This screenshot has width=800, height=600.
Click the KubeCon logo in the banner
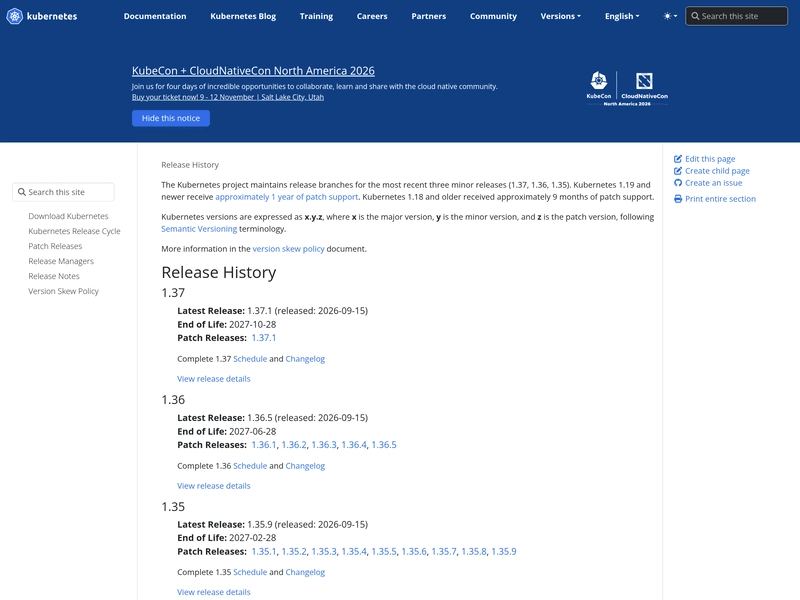599,85
